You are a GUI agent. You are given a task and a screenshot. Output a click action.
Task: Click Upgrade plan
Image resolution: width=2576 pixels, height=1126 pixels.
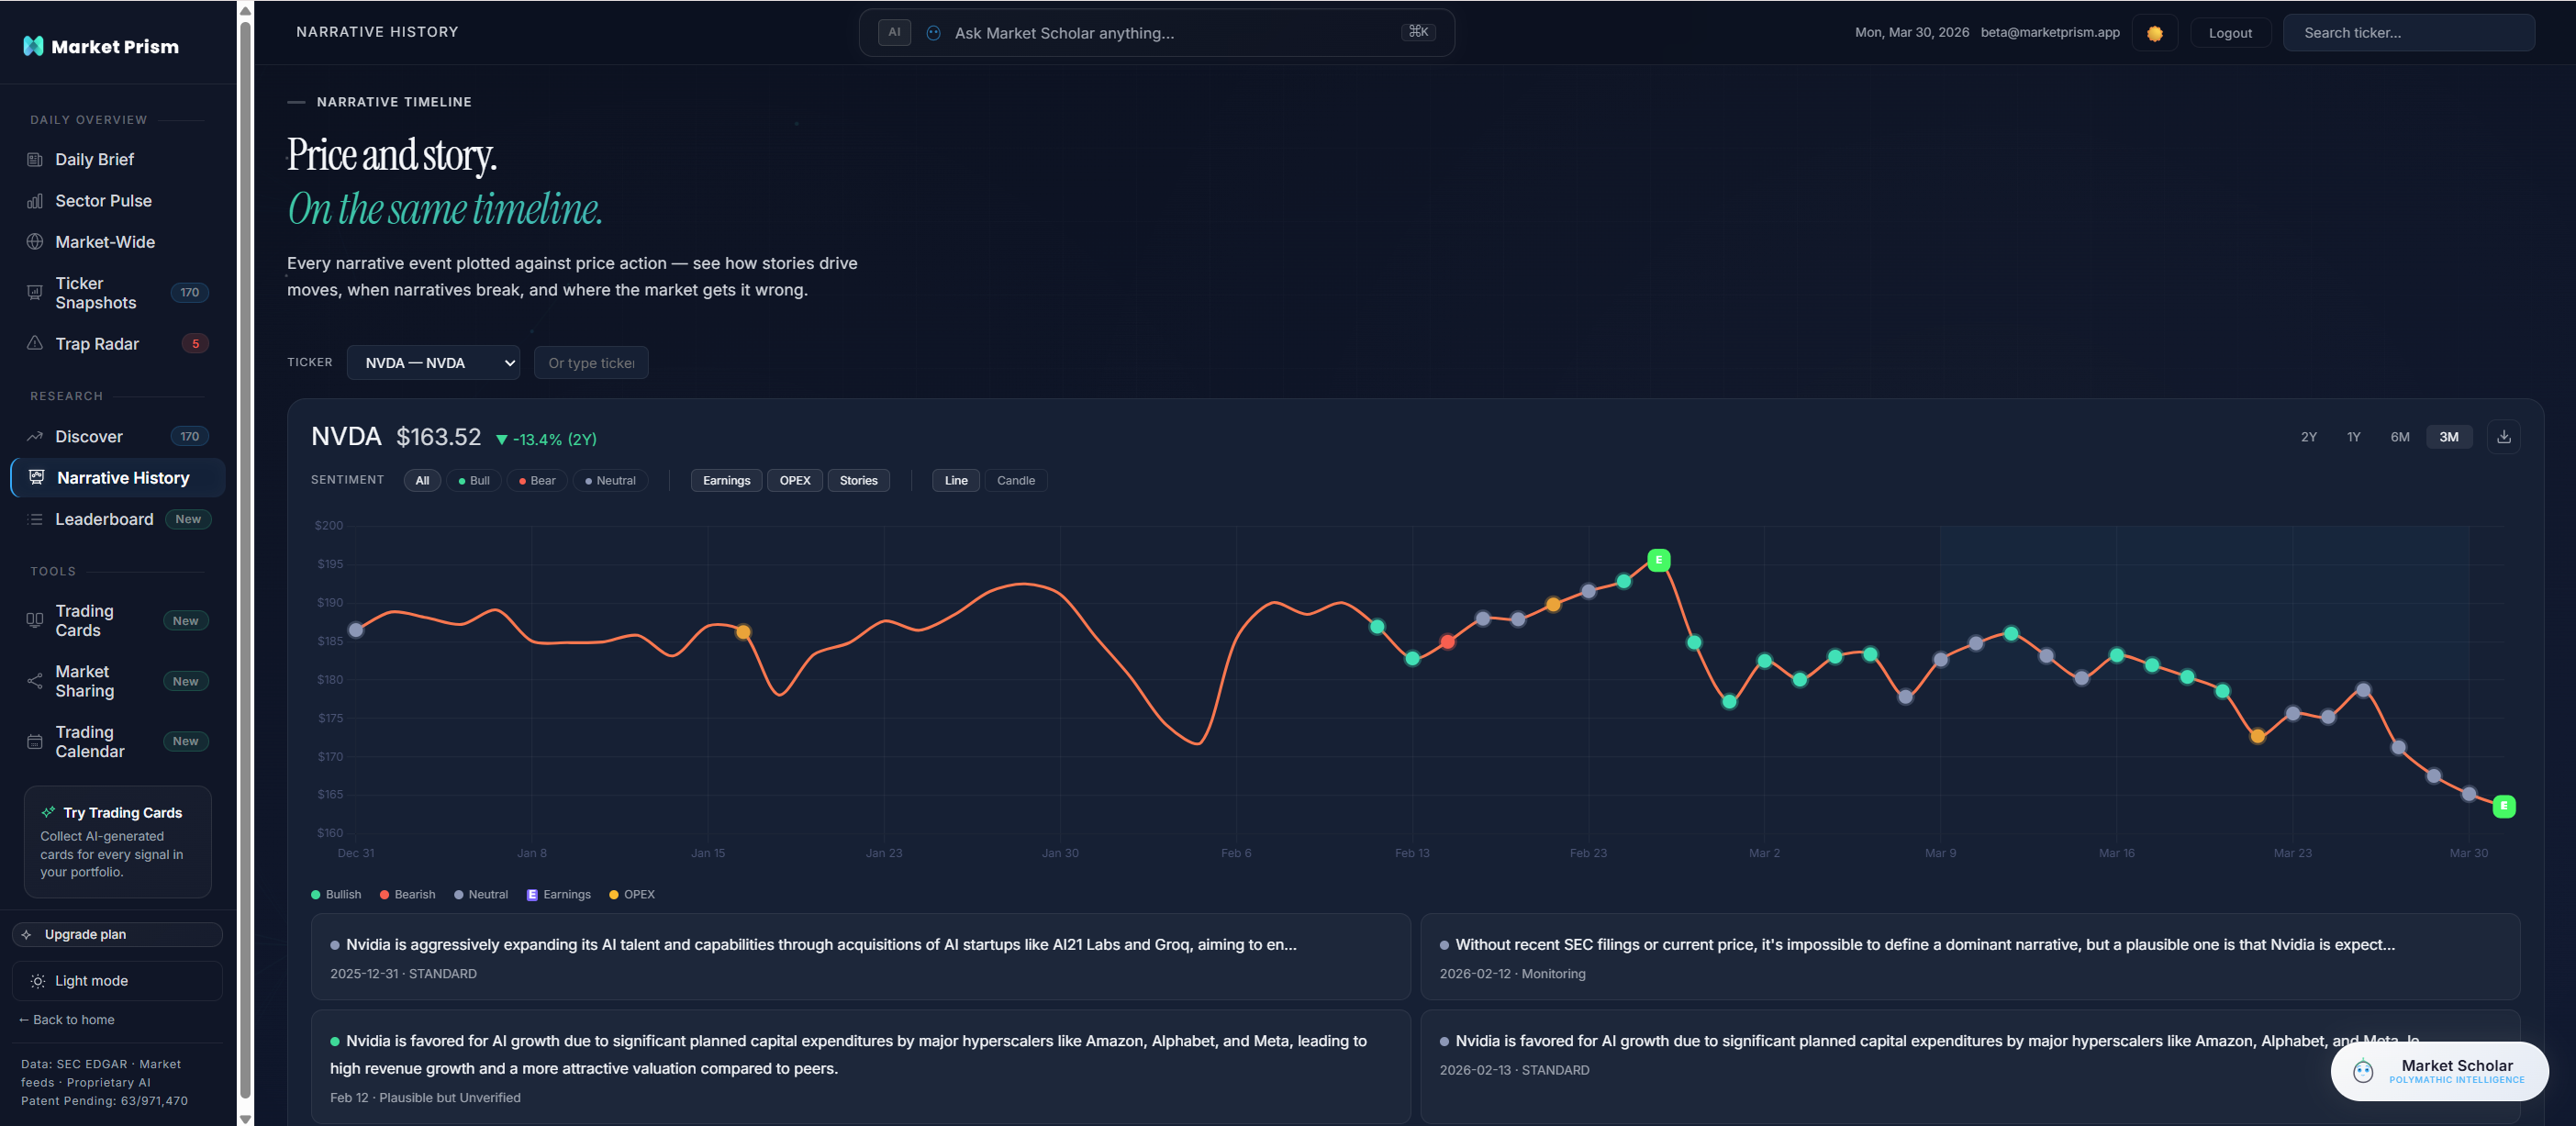point(117,934)
